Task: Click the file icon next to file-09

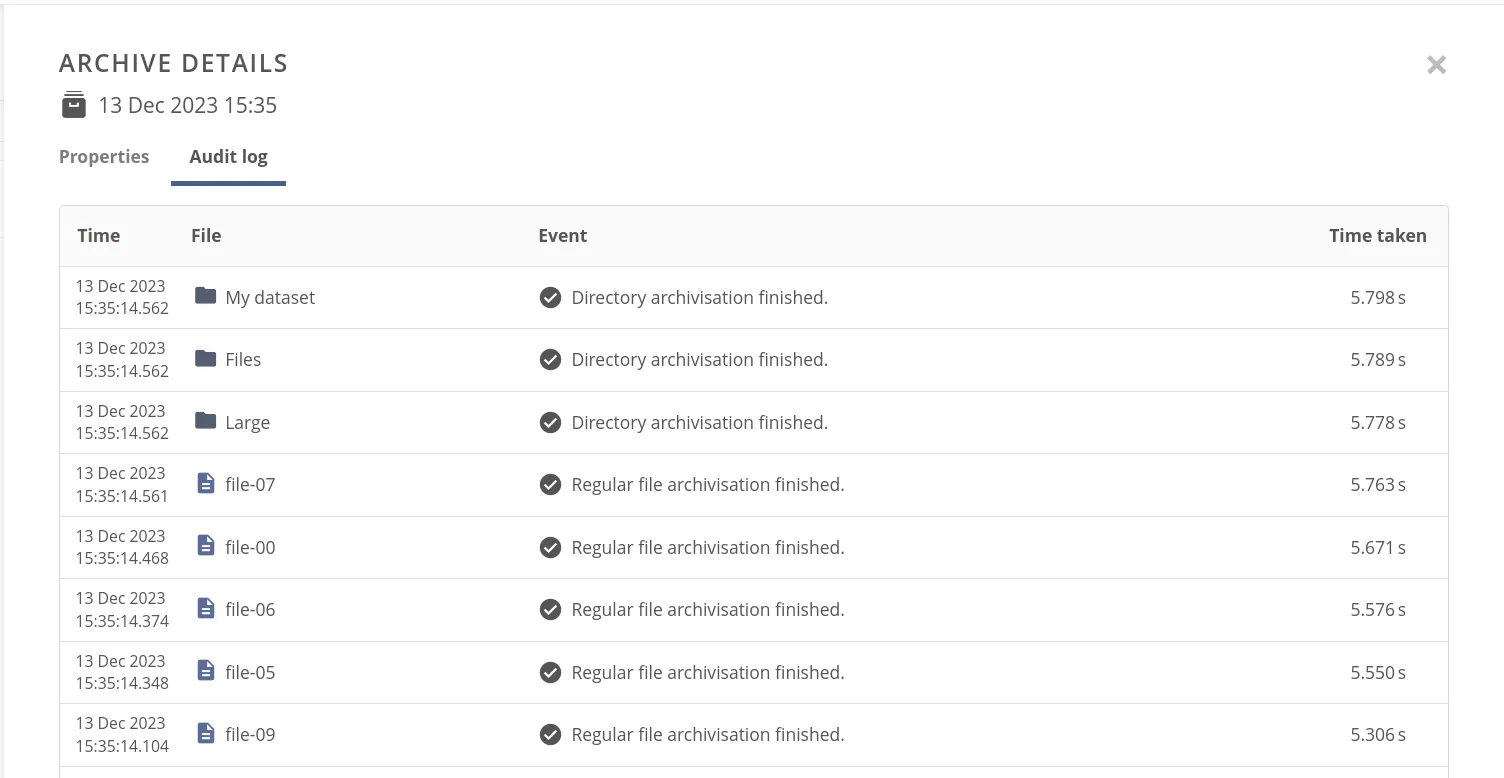Action: 206,734
